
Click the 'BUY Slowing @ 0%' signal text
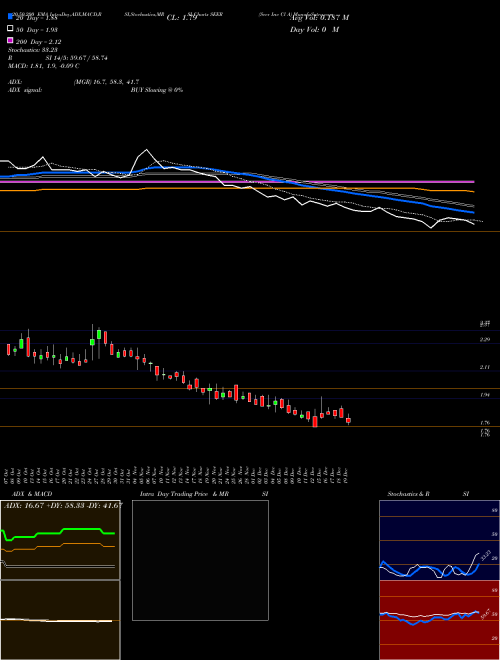coord(157,90)
